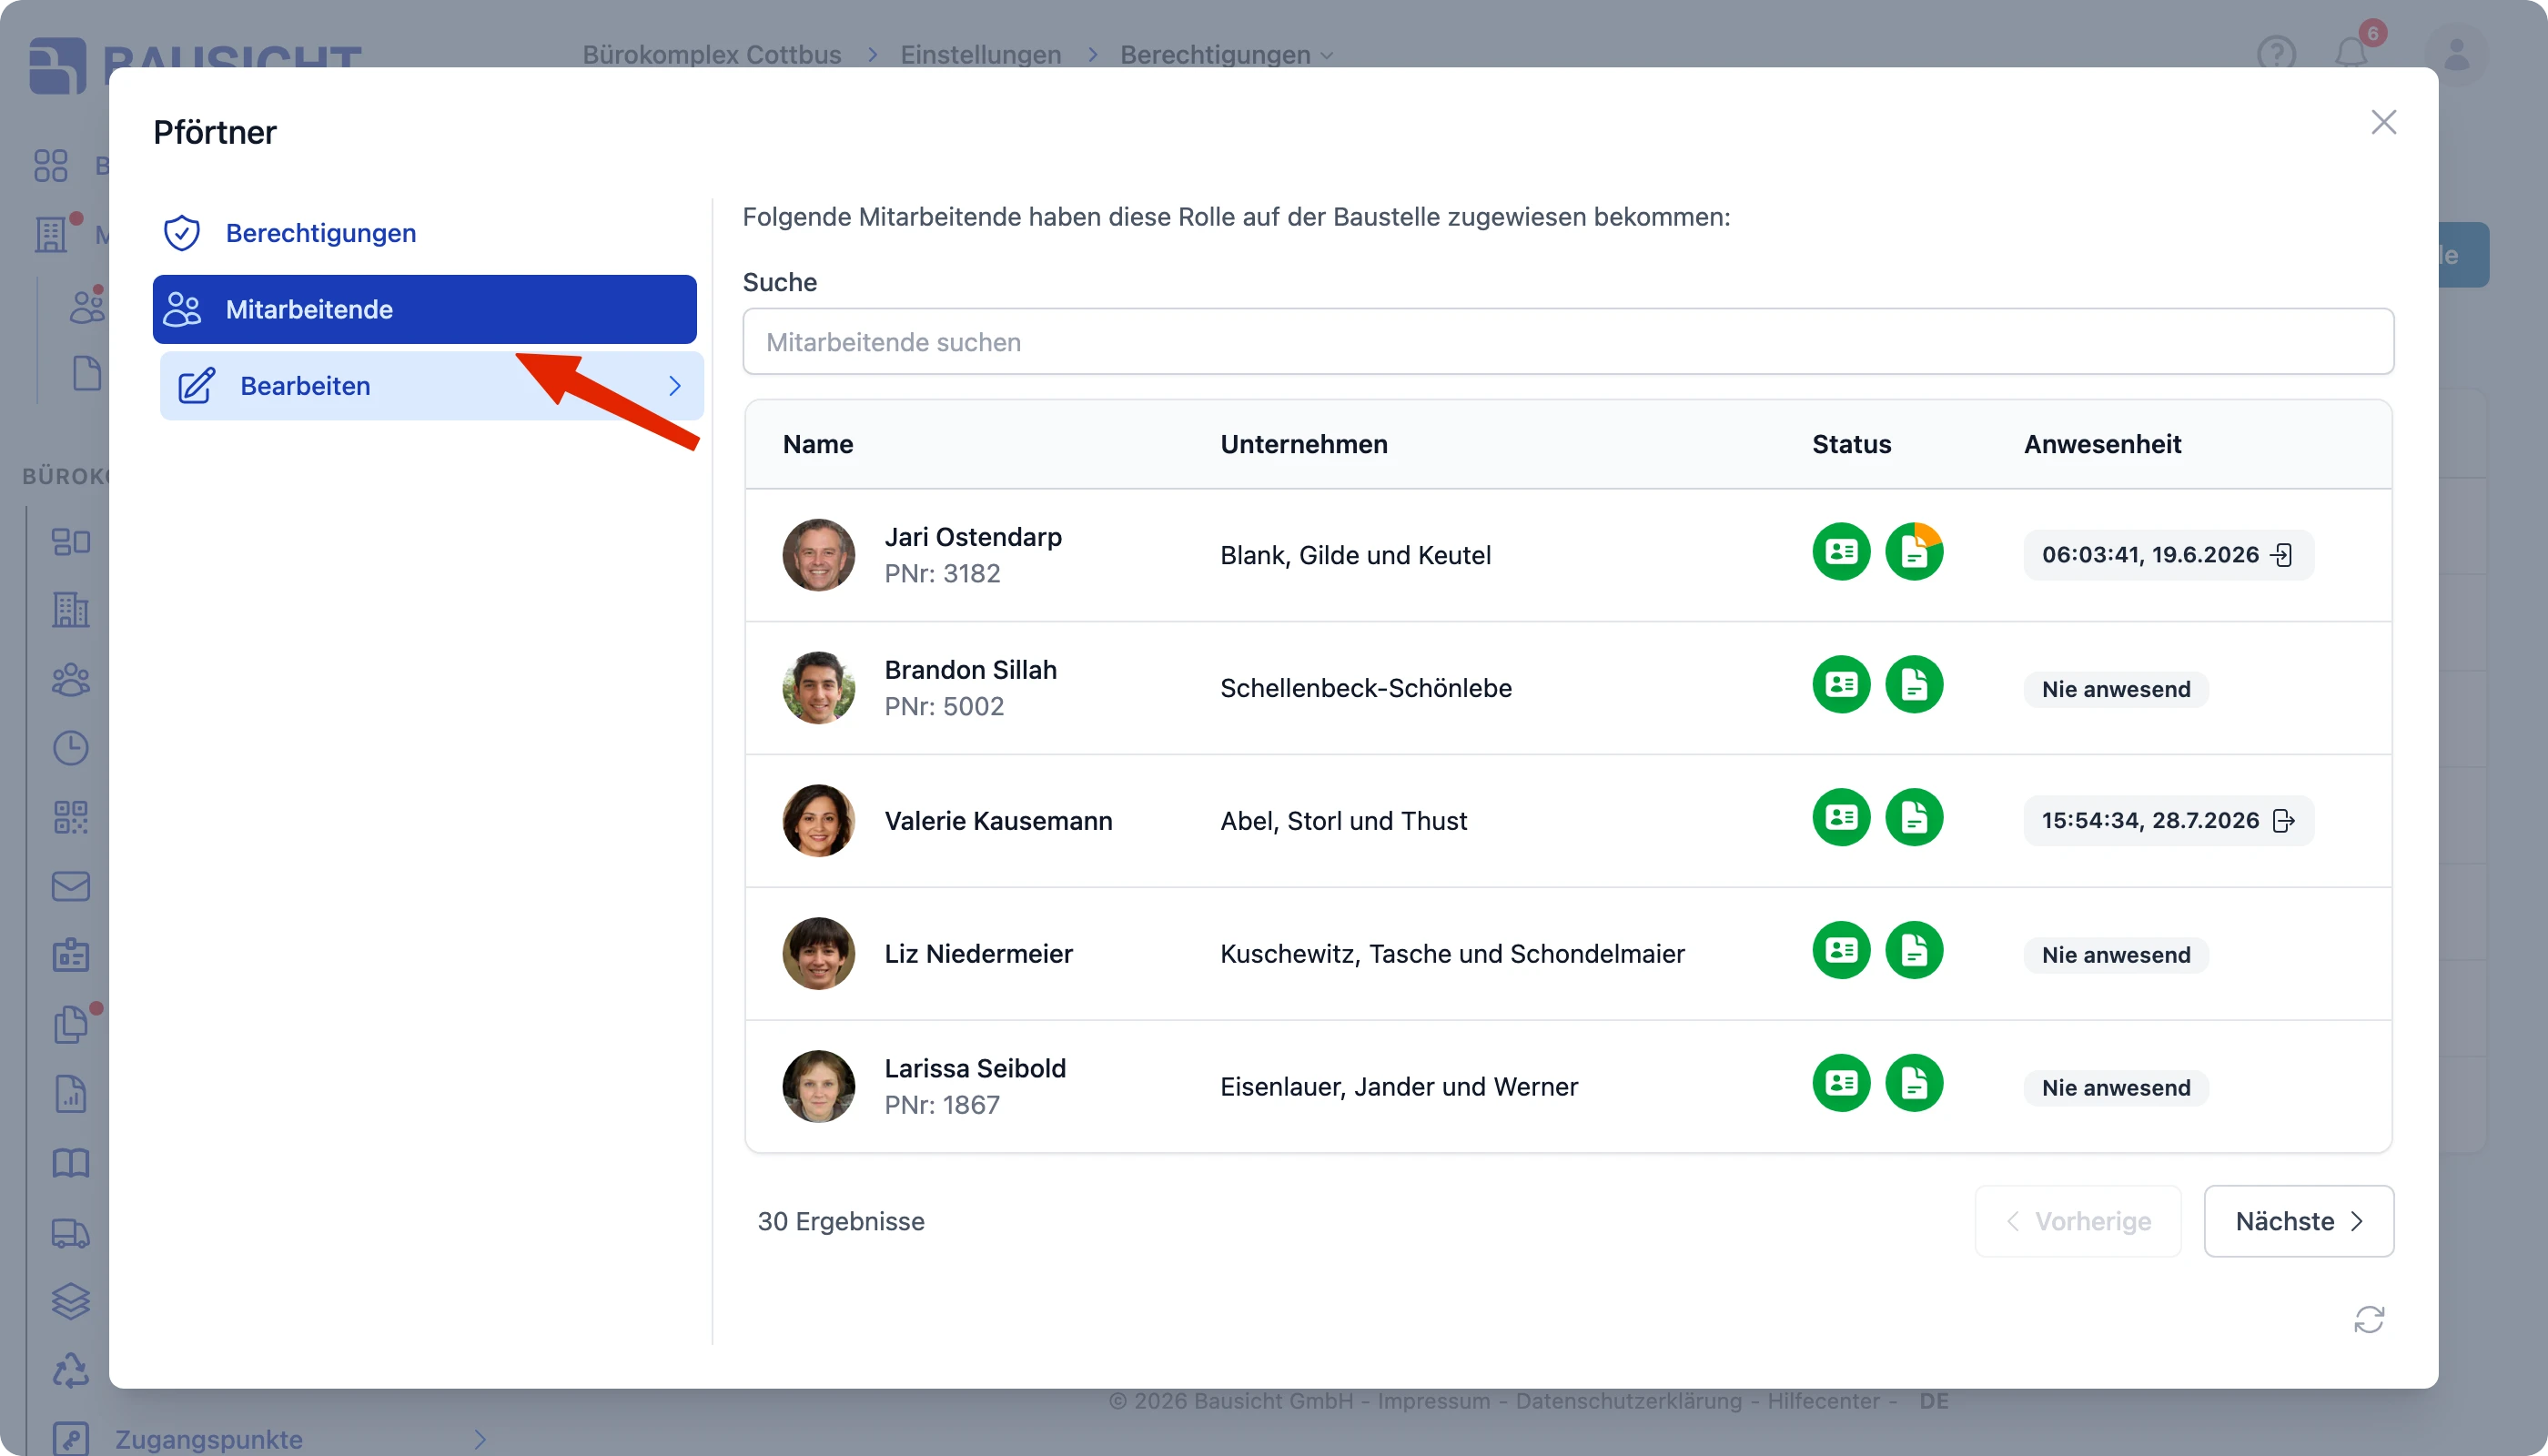
Task: Click the clock icon in sidebar
Action: point(71,748)
